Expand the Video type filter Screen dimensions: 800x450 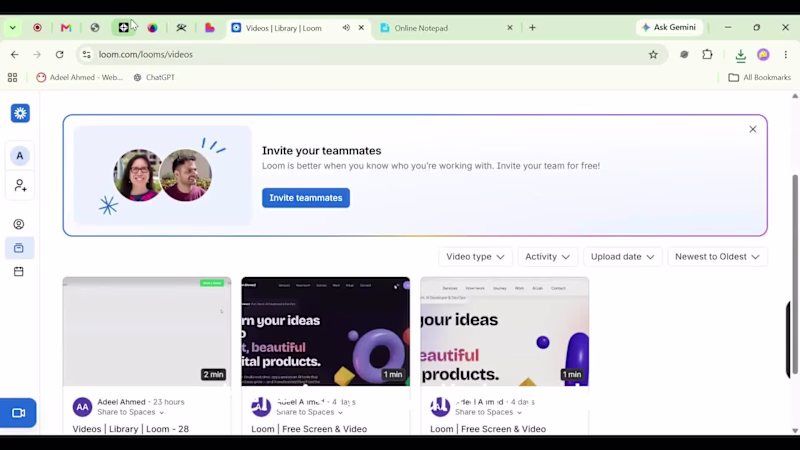(x=475, y=257)
